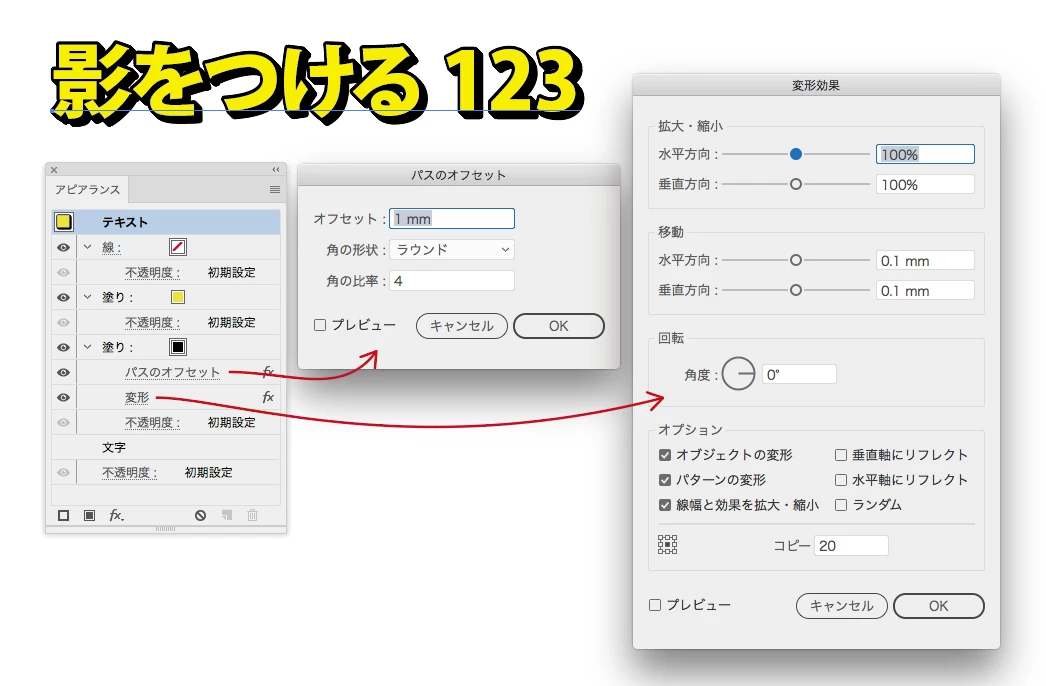Screen dimensions: 1046x686
Task: Uncheck 線幅と効果を拡大・縮小 option
Action: (x=664, y=505)
